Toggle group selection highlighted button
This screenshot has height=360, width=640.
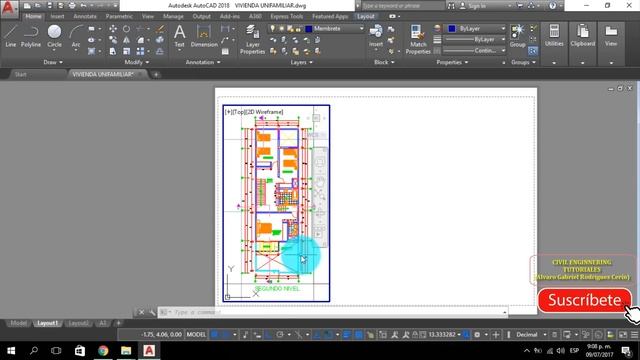click(533, 51)
